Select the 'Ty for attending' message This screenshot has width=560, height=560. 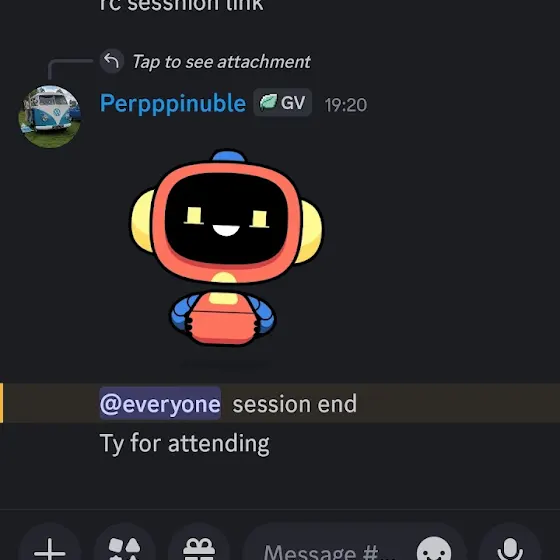[x=184, y=443]
